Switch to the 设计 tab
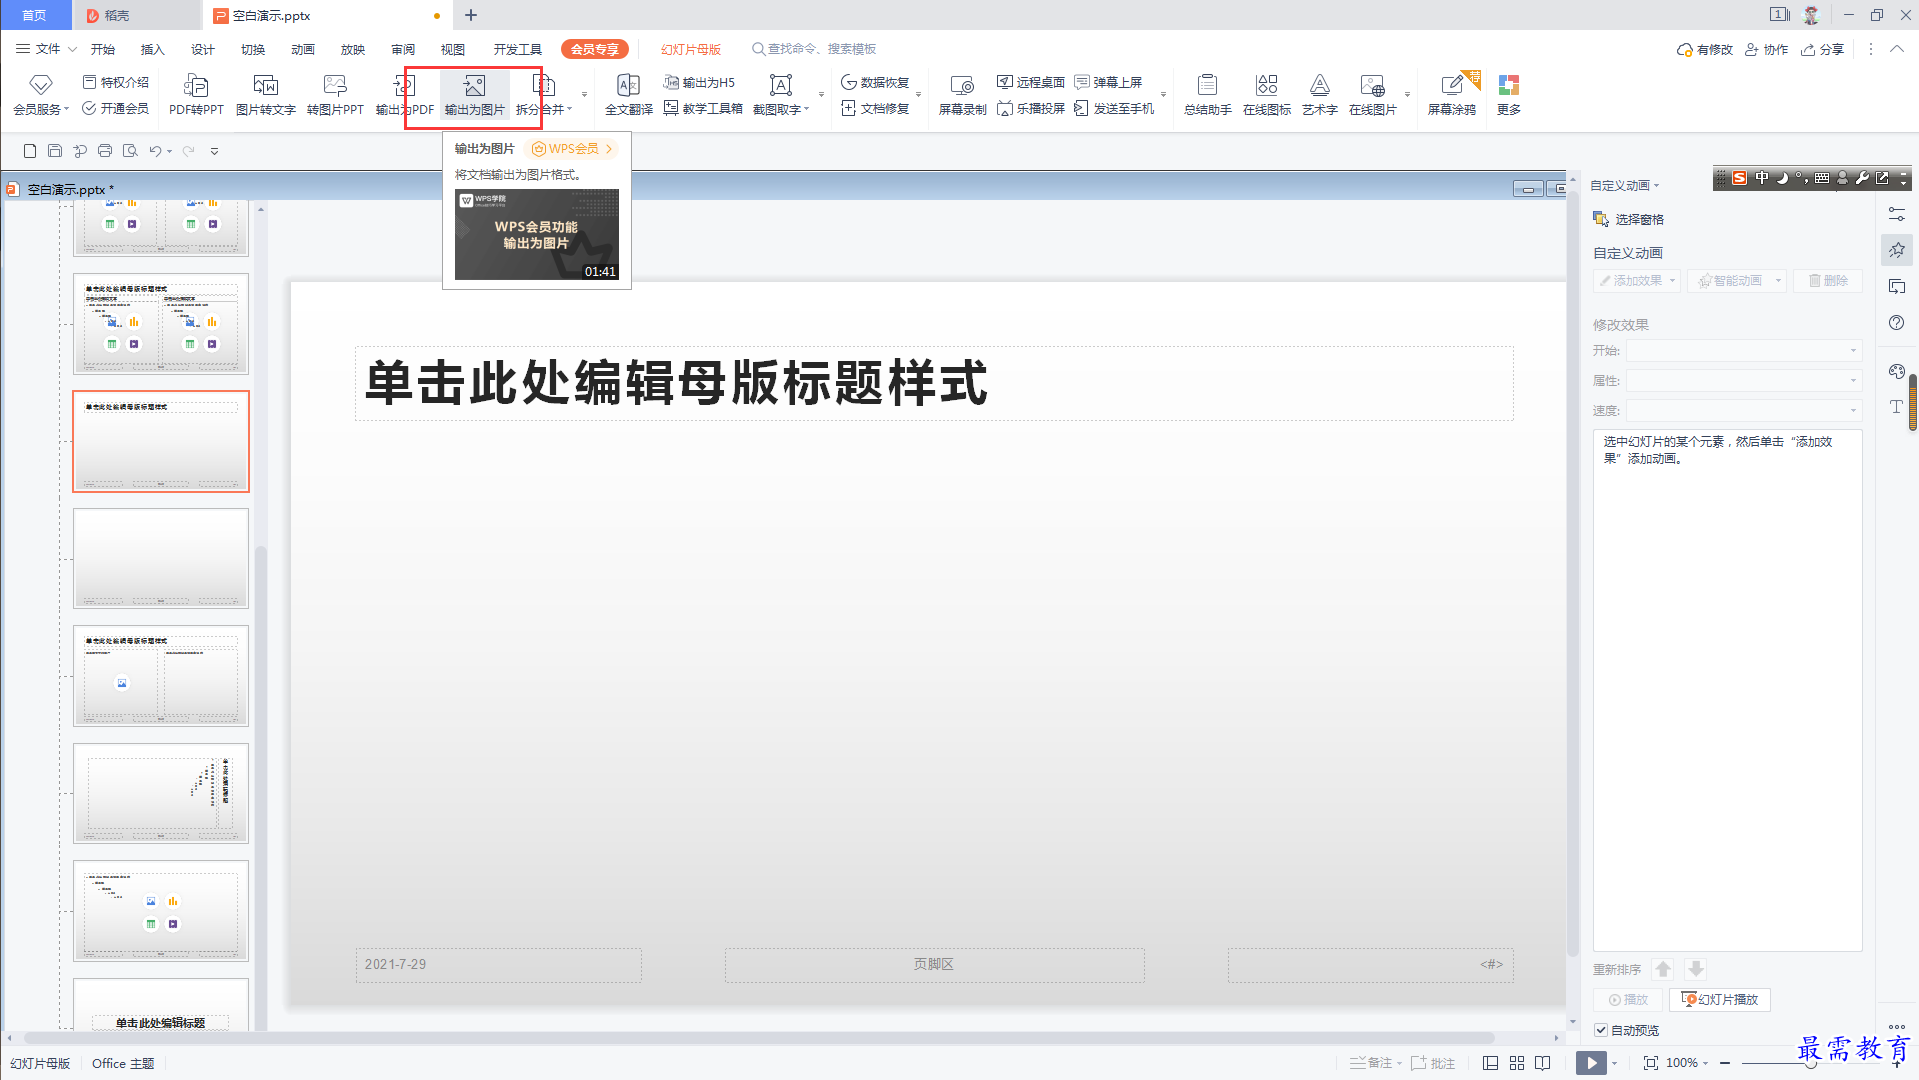1919x1080 pixels. tap(203, 49)
